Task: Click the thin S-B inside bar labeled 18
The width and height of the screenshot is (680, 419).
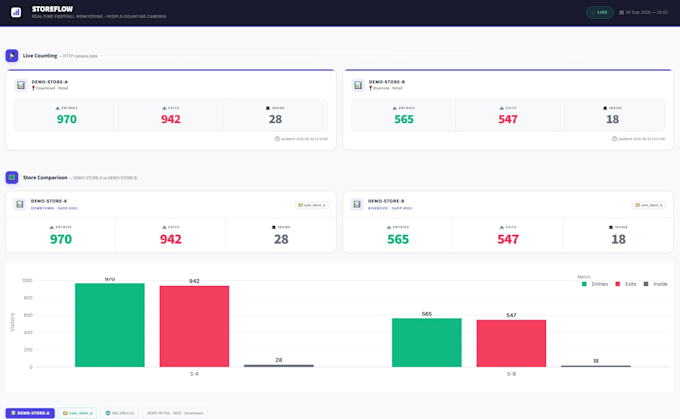Action: tap(596, 366)
